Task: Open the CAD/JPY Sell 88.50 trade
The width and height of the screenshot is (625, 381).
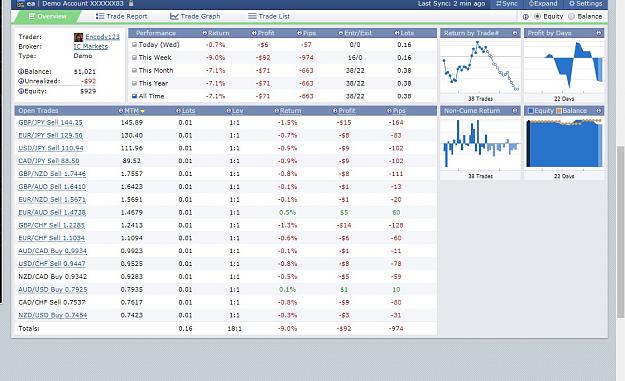Action: click(x=49, y=161)
